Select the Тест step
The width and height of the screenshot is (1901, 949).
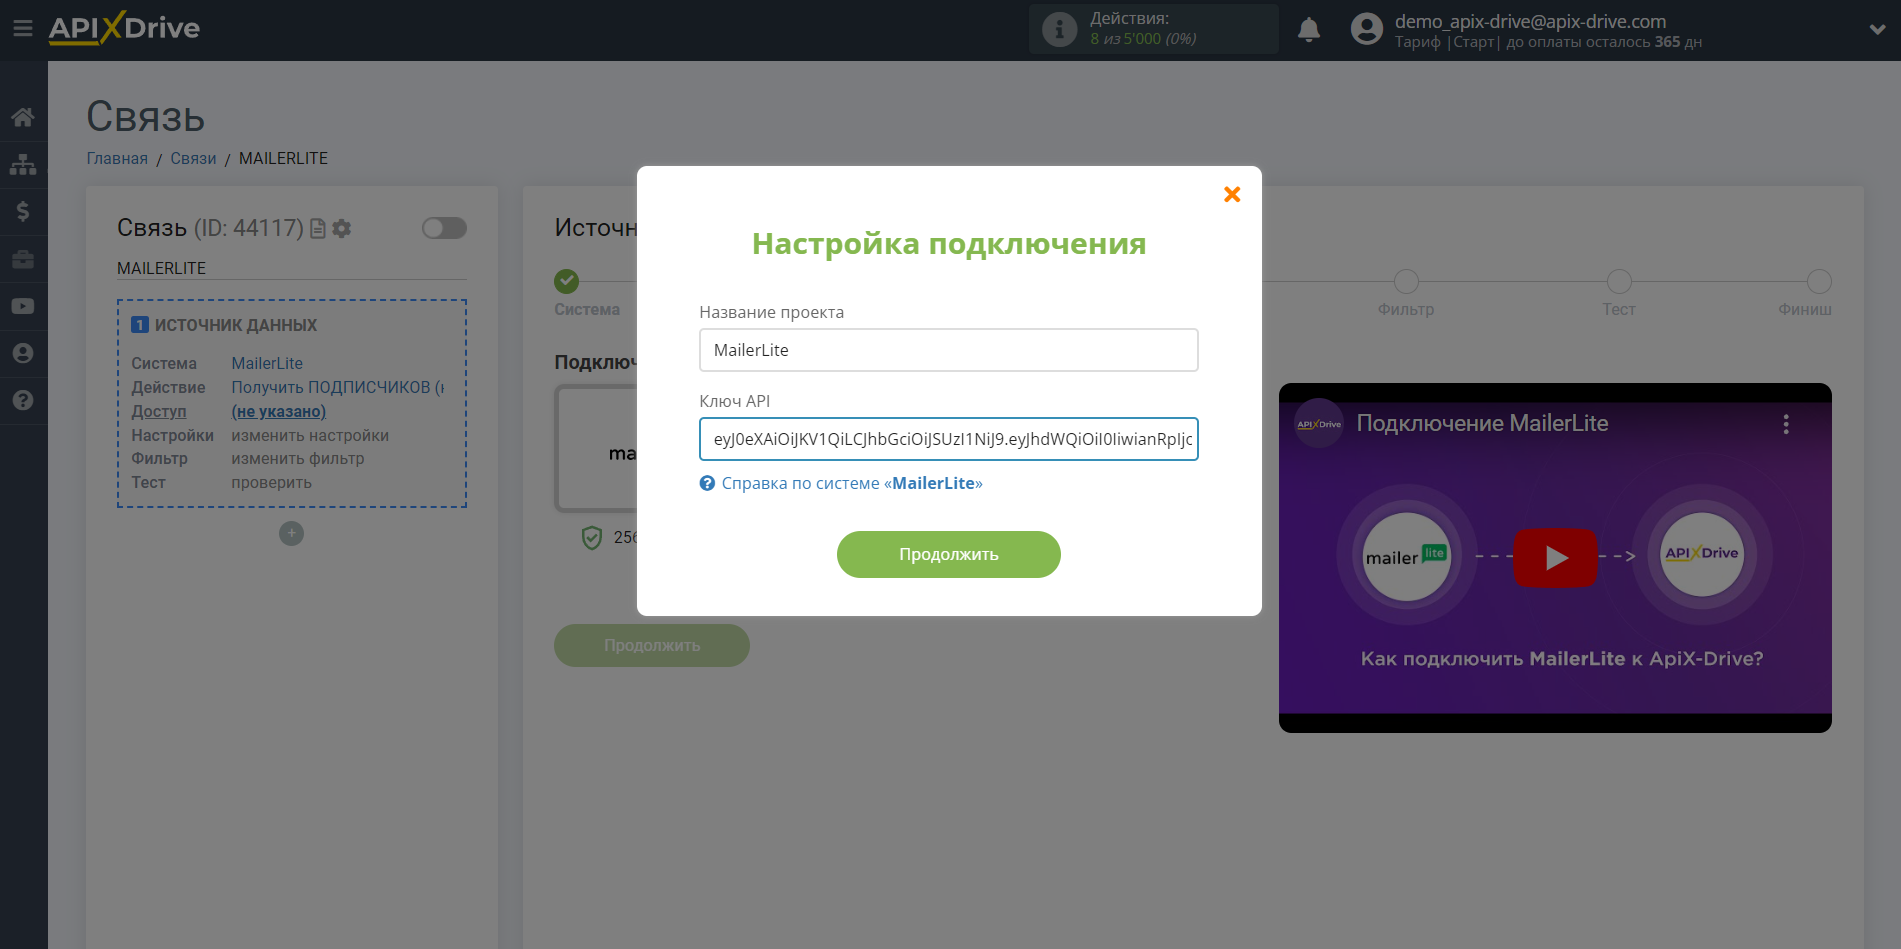pyautogui.click(x=1619, y=281)
